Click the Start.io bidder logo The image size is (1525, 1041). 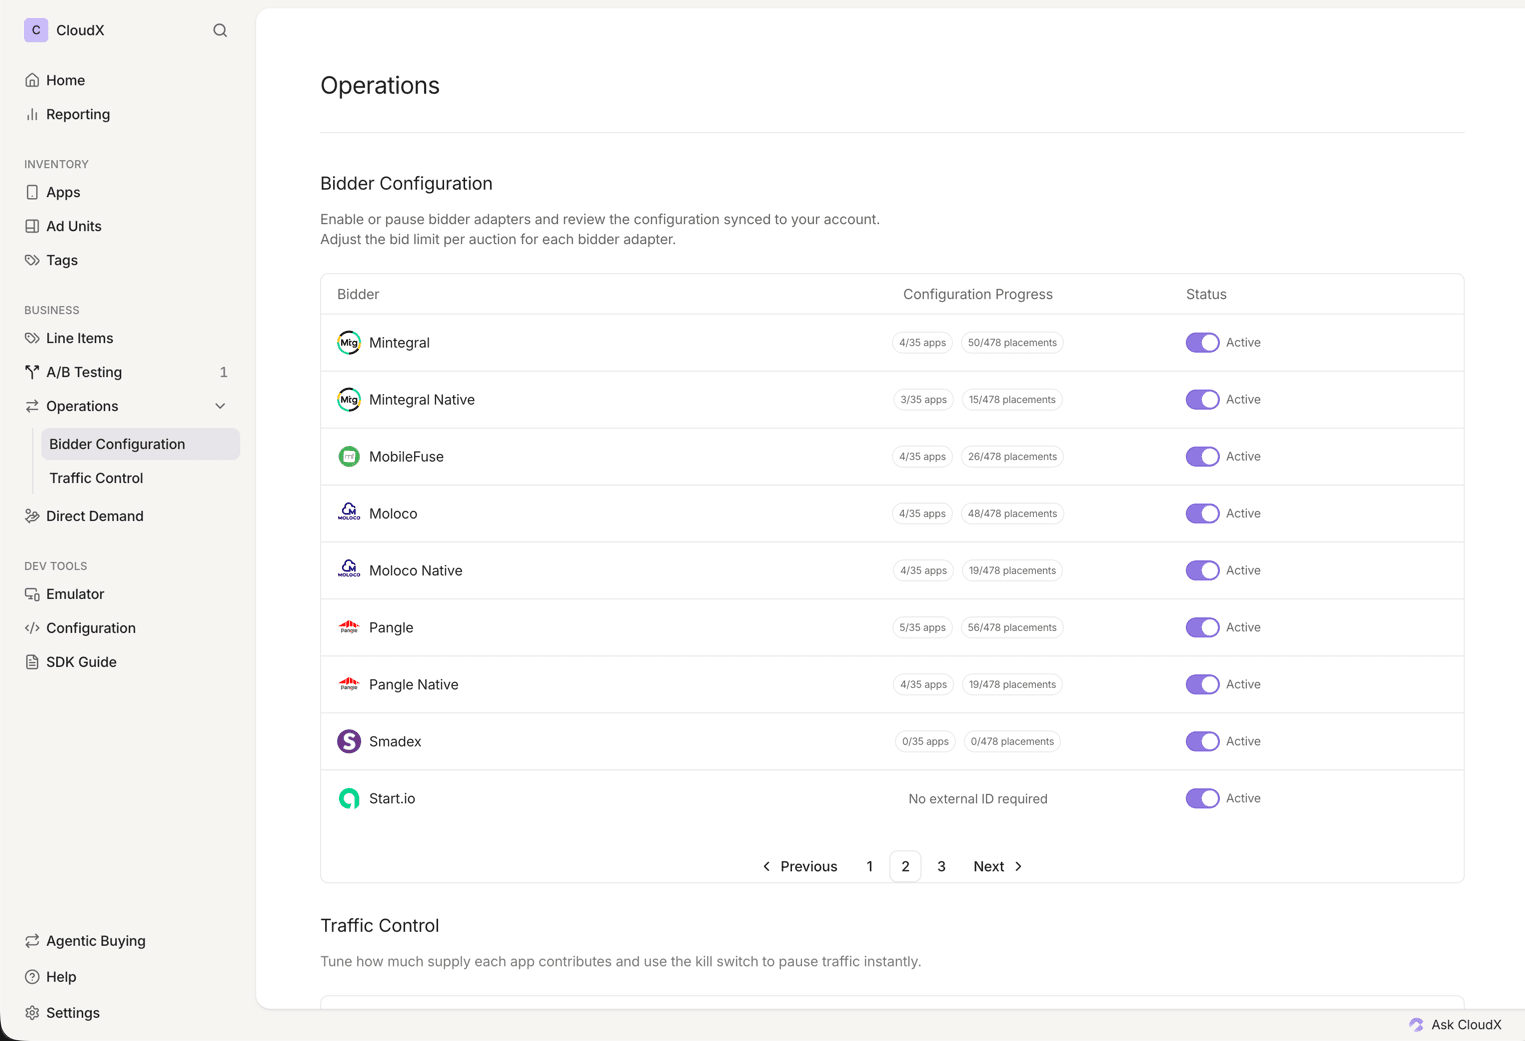tap(349, 798)
